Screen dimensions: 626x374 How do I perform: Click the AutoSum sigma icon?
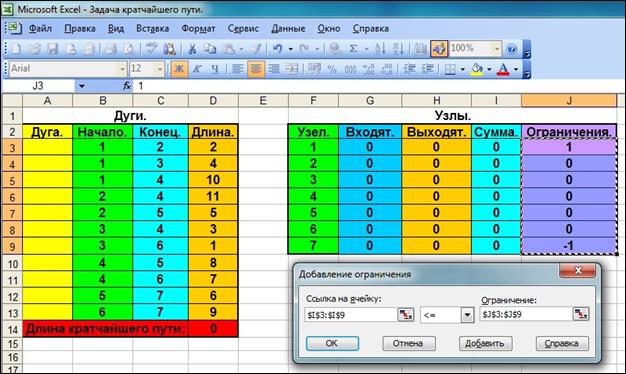353,49
